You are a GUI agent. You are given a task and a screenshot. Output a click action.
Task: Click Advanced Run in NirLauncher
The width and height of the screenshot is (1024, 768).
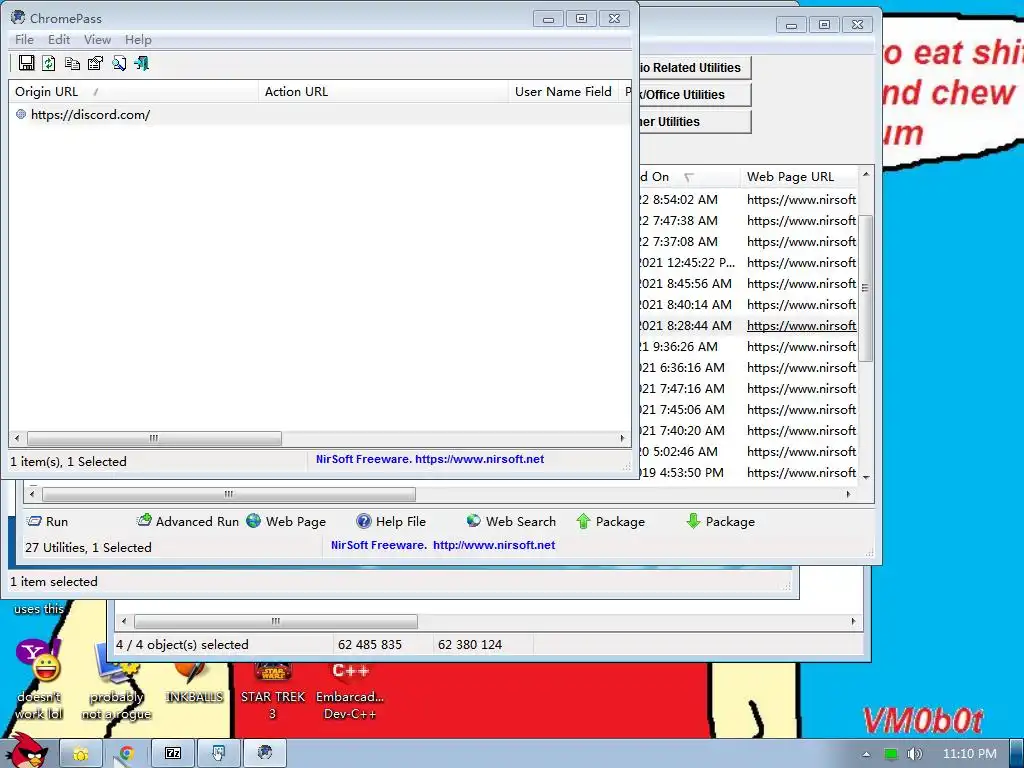[188, 522]
